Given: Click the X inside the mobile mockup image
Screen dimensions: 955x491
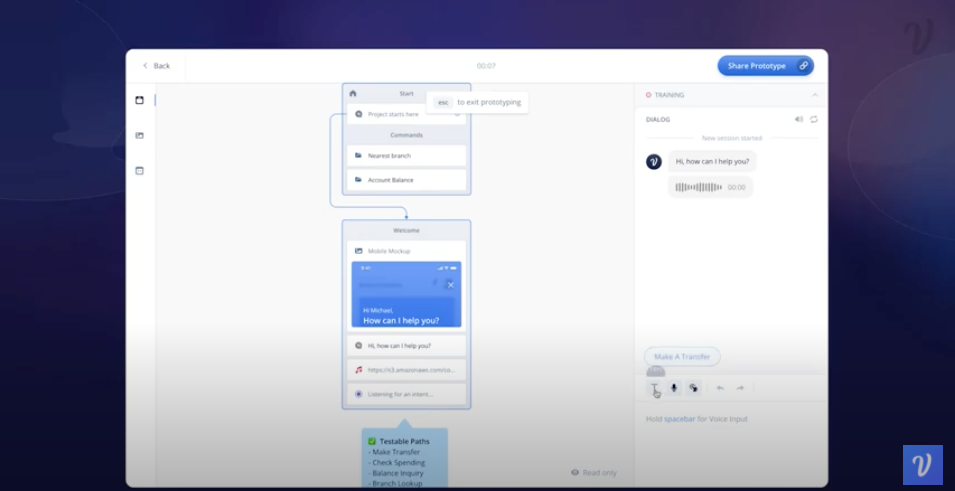Looking at the screenshot, I should pos(450,285).
